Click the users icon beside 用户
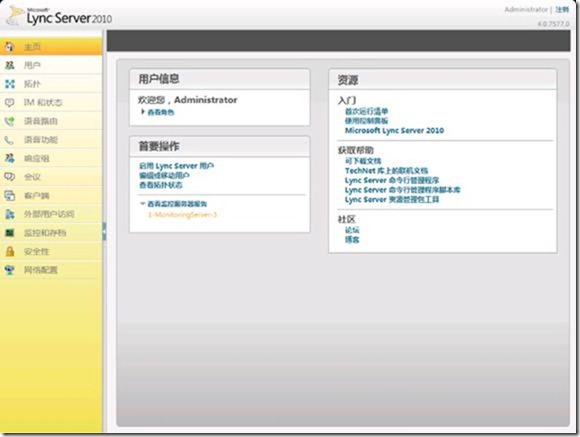This screenshot has width=580, height=437. coord(10,65)
